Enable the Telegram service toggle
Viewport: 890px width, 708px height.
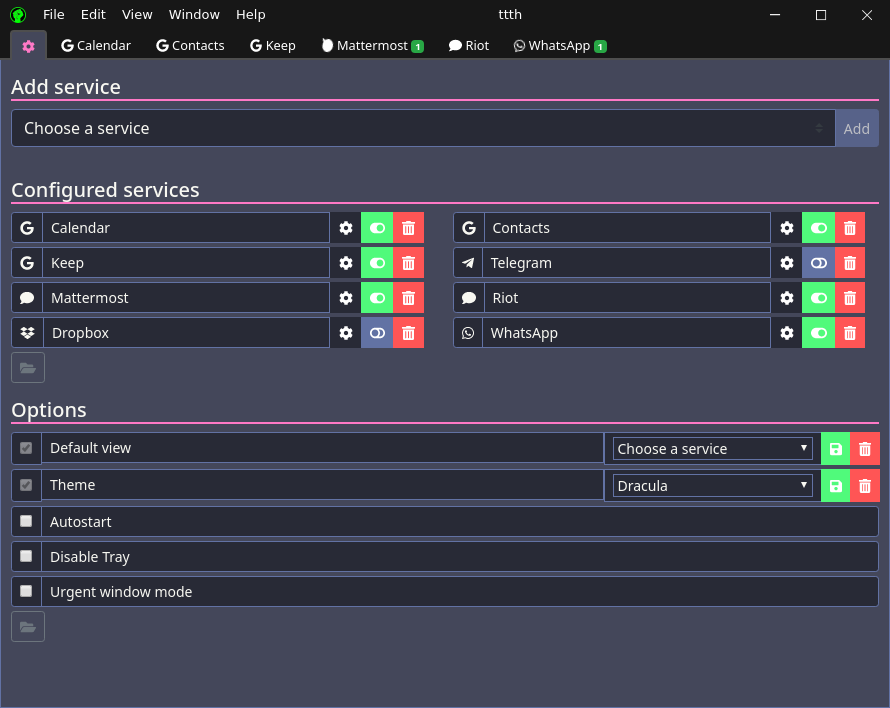pyautogui.click(x=818, y=263)
